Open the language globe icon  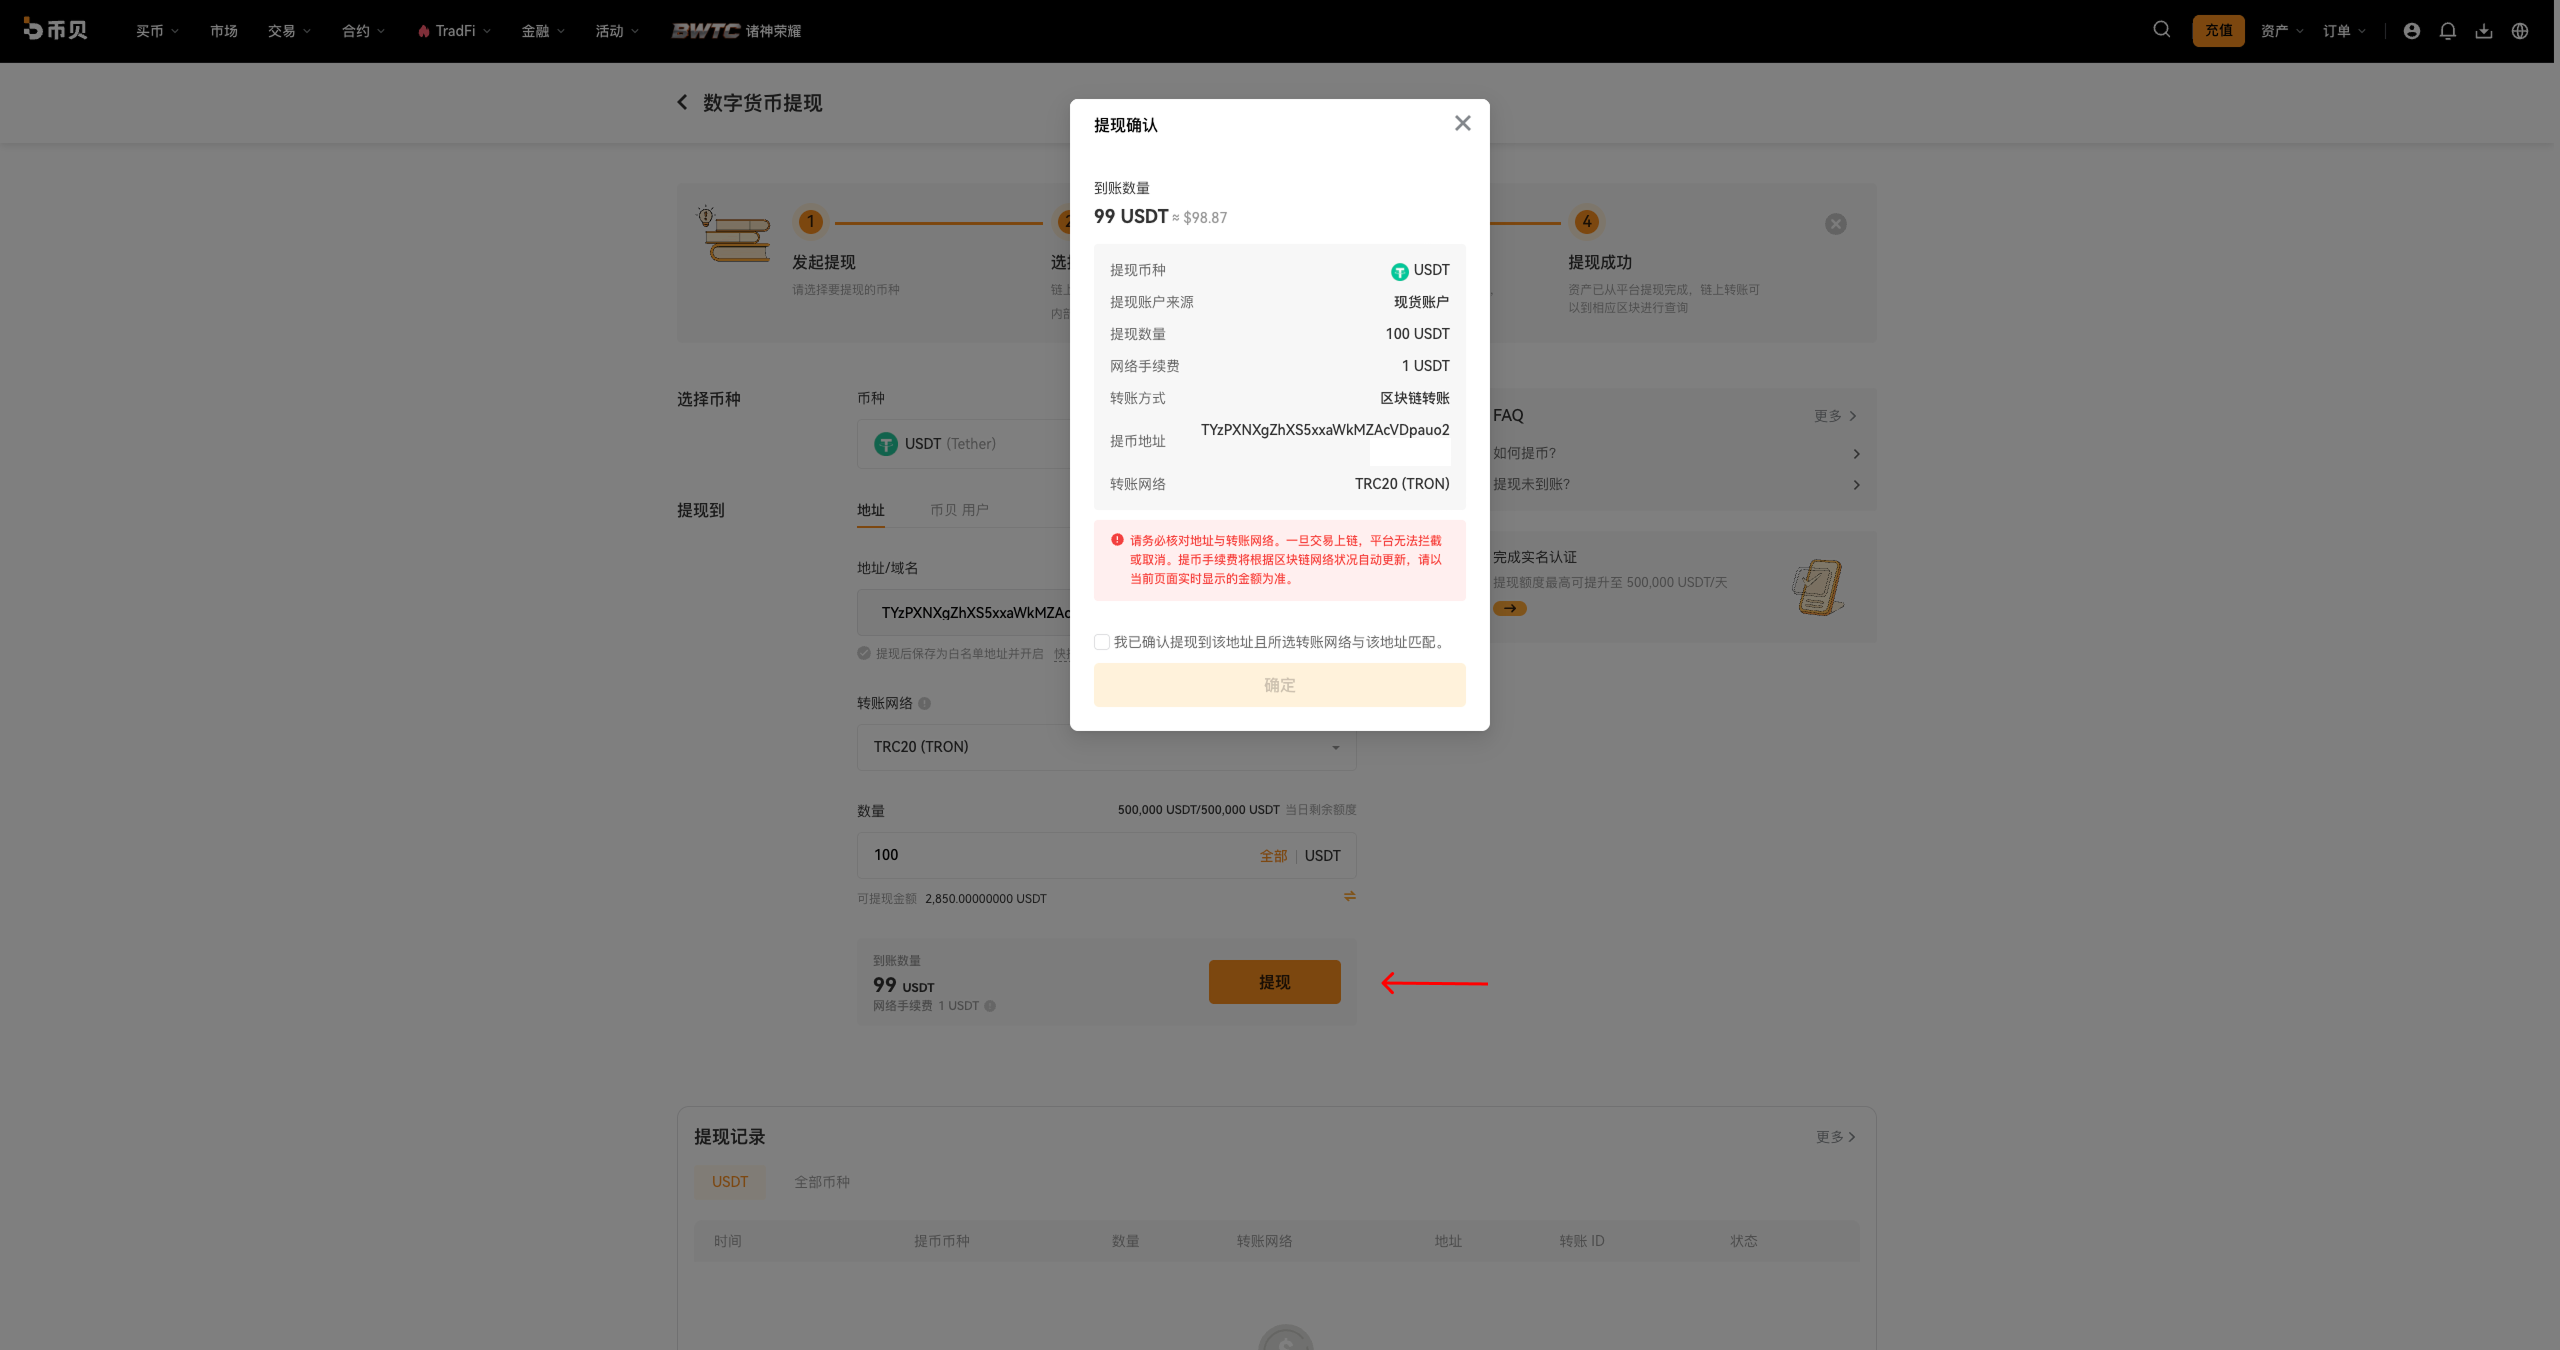tap(2519, 31)
